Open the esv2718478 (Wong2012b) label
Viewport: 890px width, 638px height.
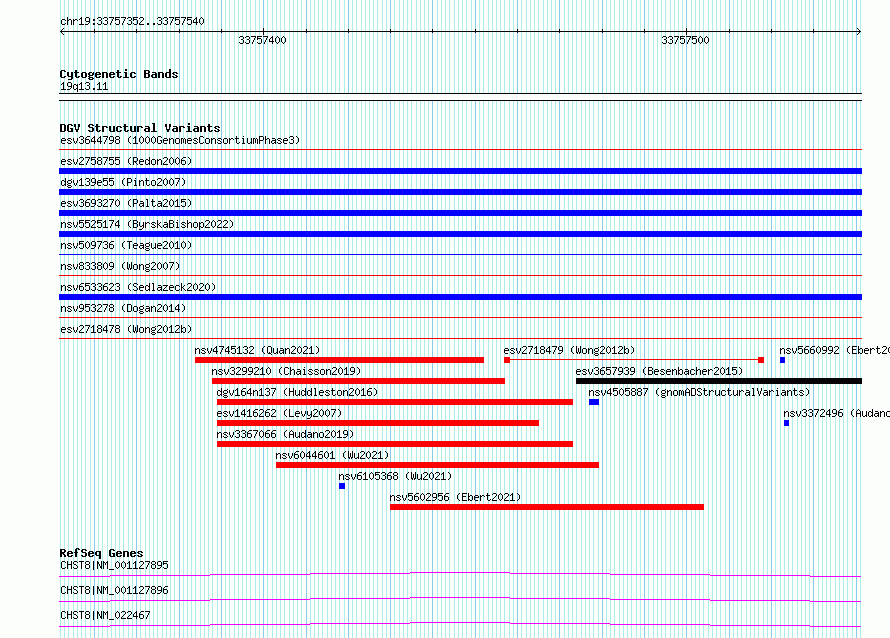pos(126,329)
